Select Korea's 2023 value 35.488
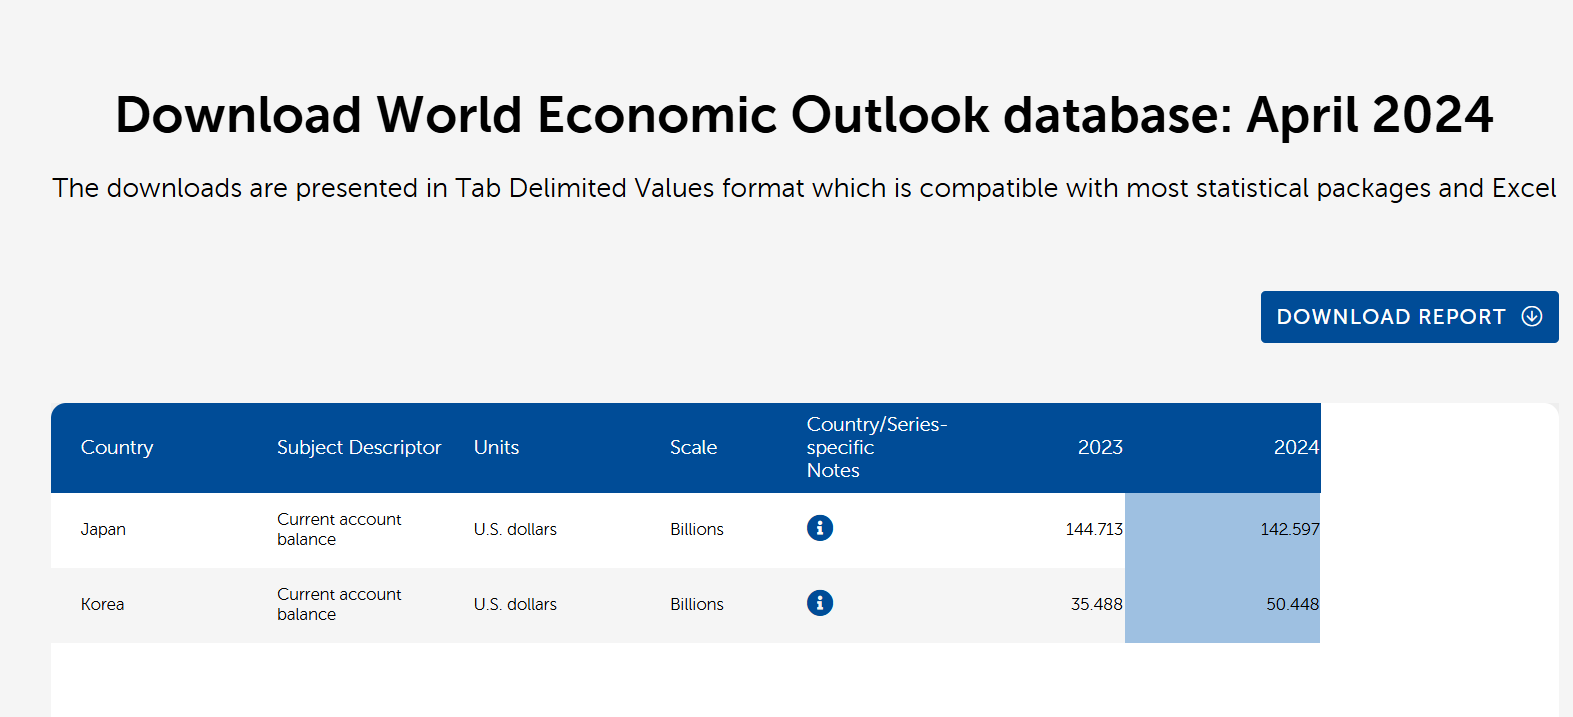The width and height of the screenshot is (1573, 717). click(x=1096, y=605)
